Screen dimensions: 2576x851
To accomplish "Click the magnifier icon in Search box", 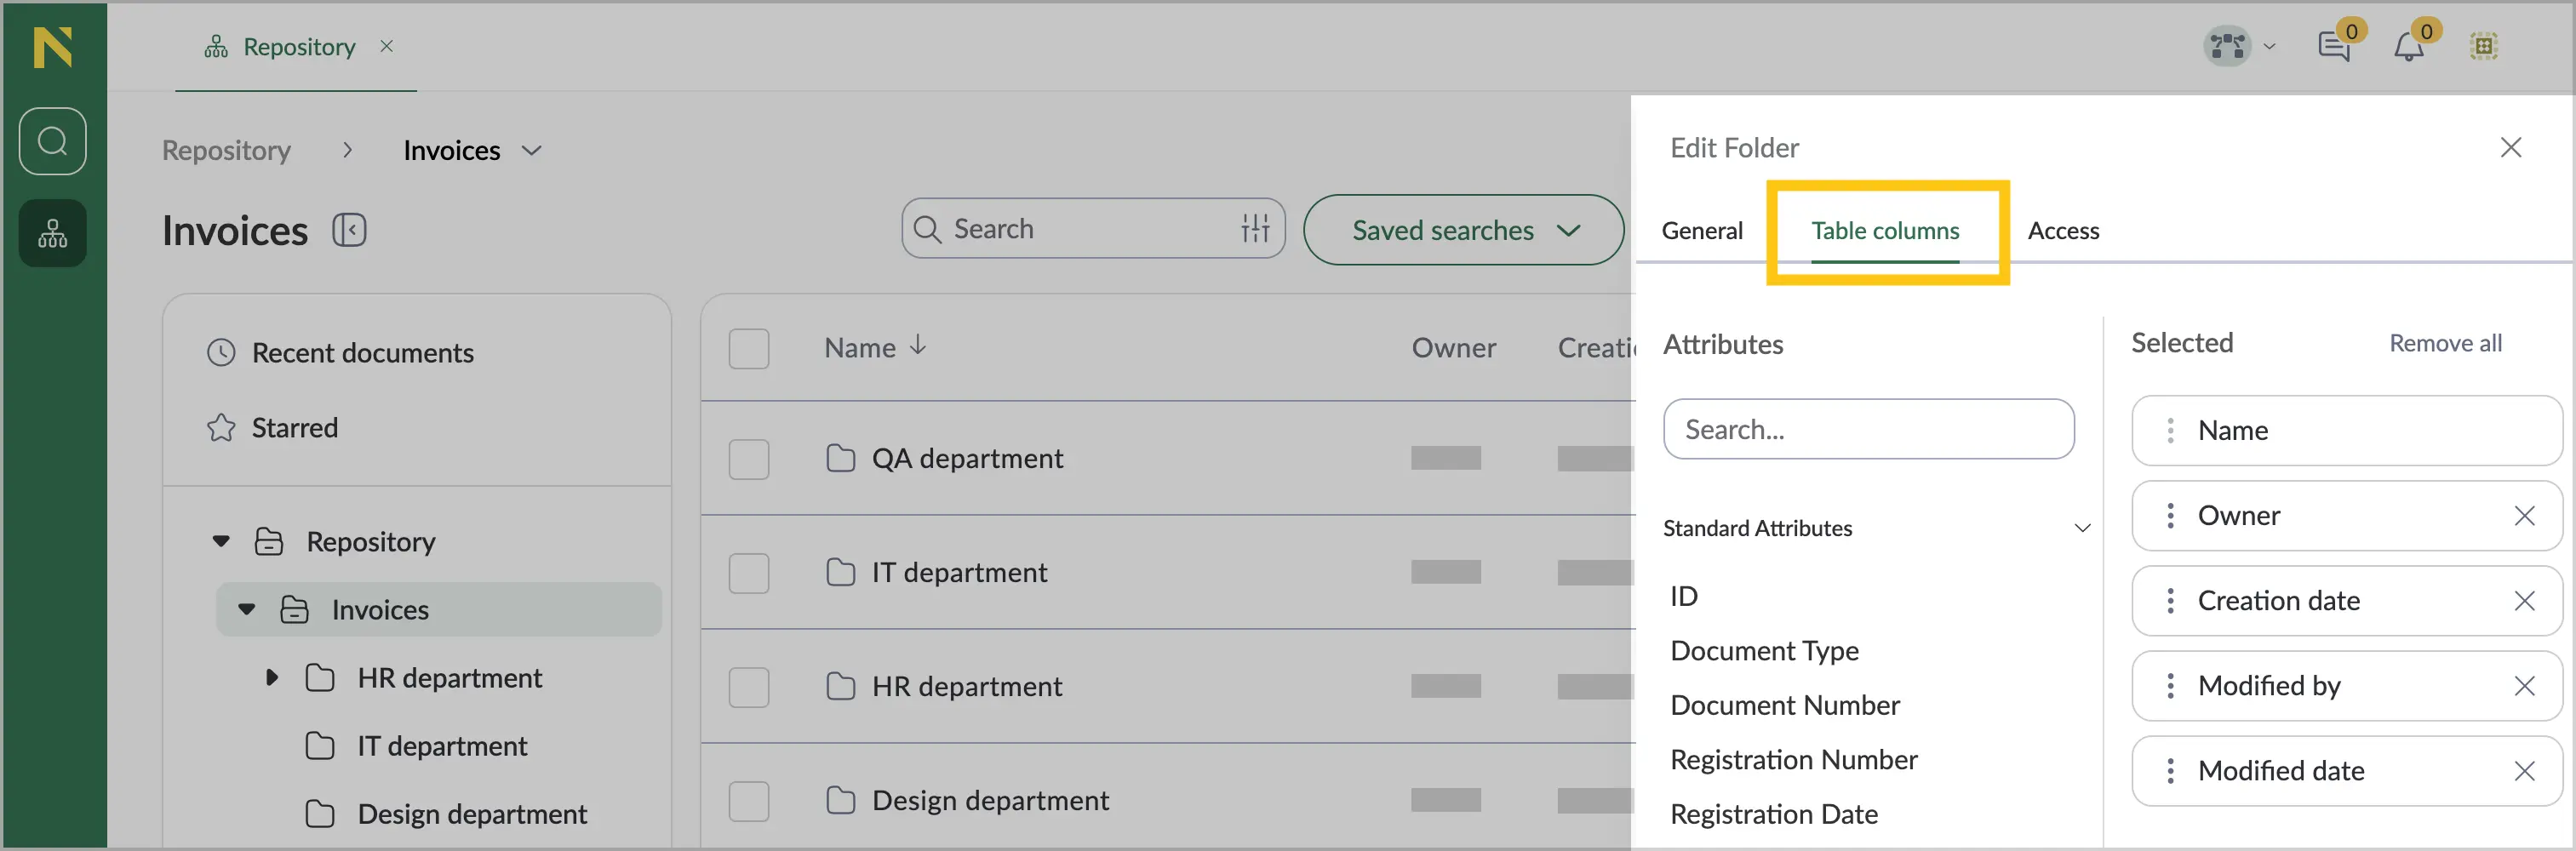I will point(927,229).
